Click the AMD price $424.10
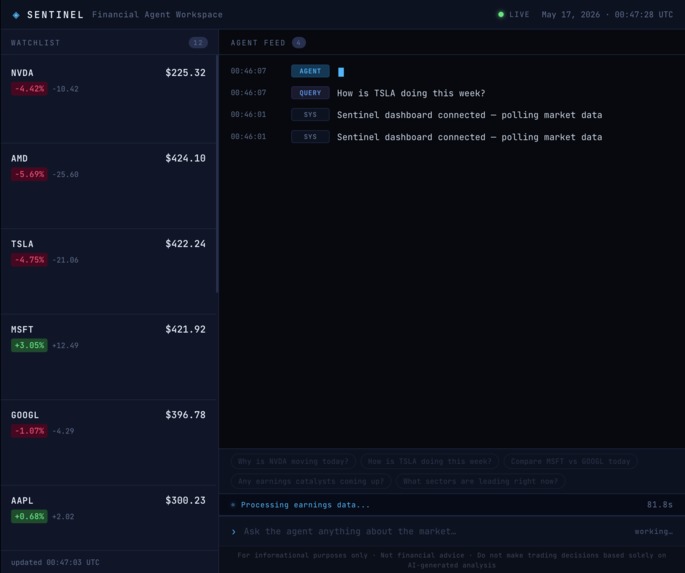The width and height of the screenshot is (685, 573). 185,158
